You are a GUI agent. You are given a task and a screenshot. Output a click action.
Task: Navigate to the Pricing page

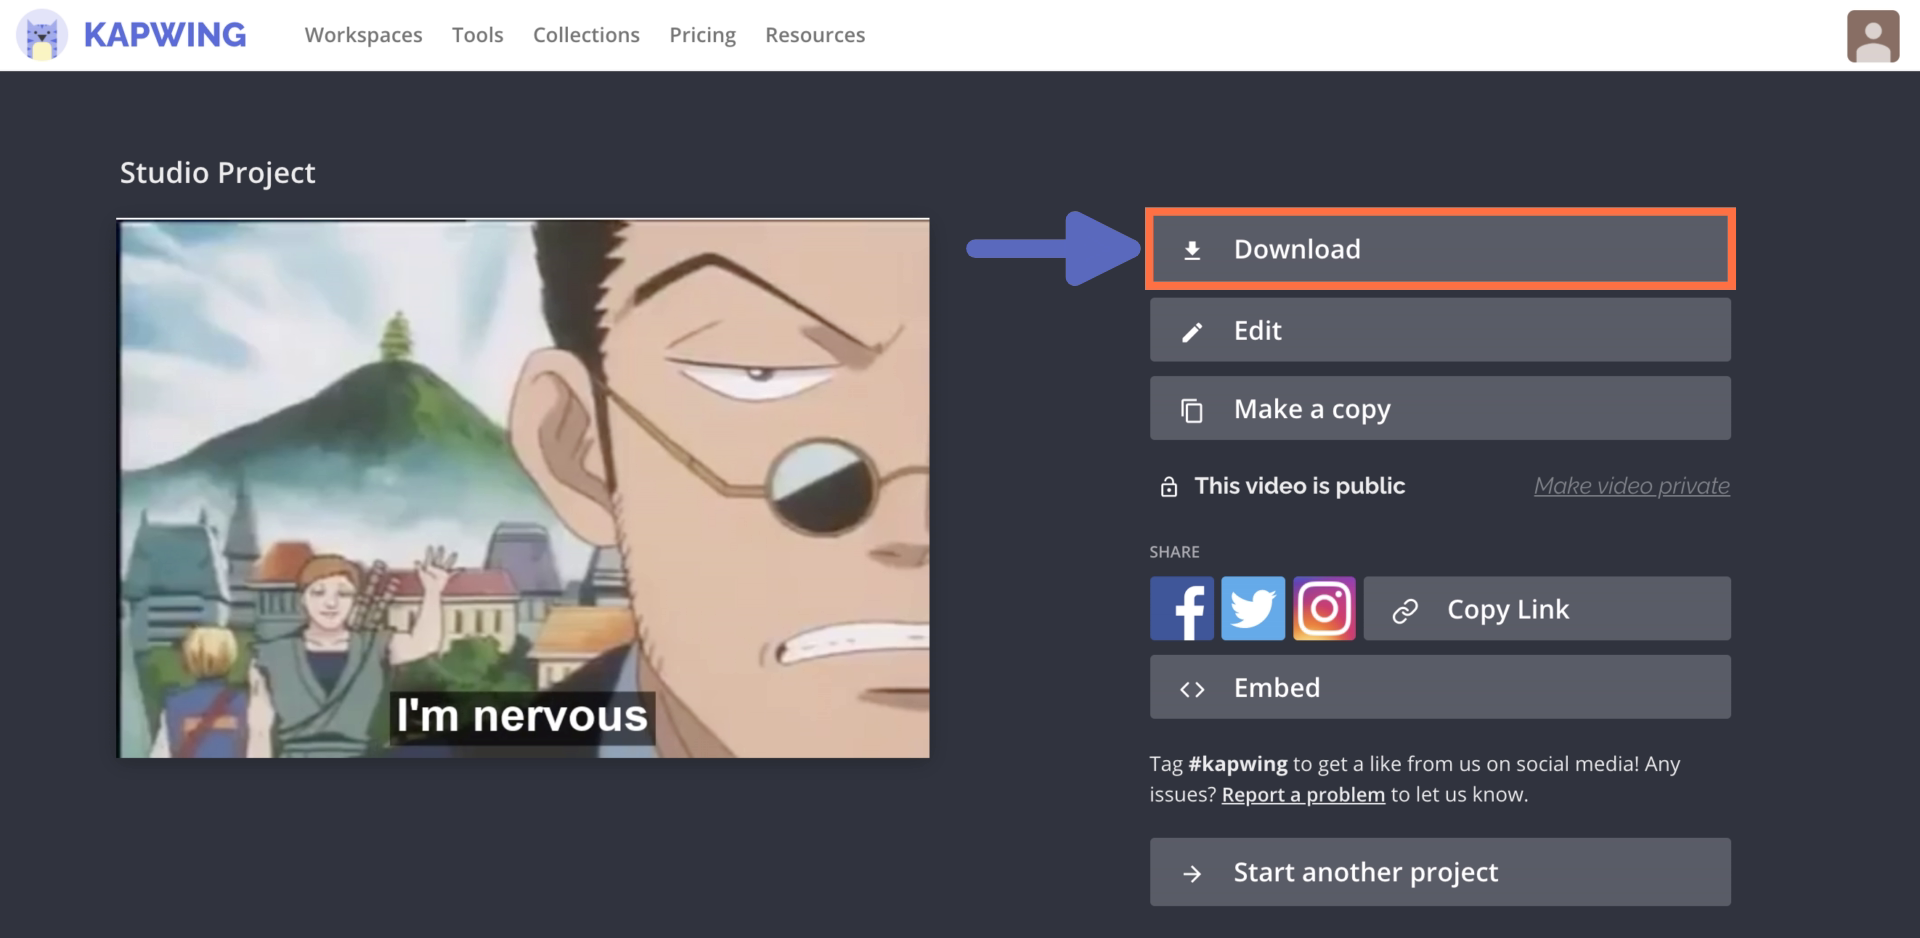pos(702,34)
